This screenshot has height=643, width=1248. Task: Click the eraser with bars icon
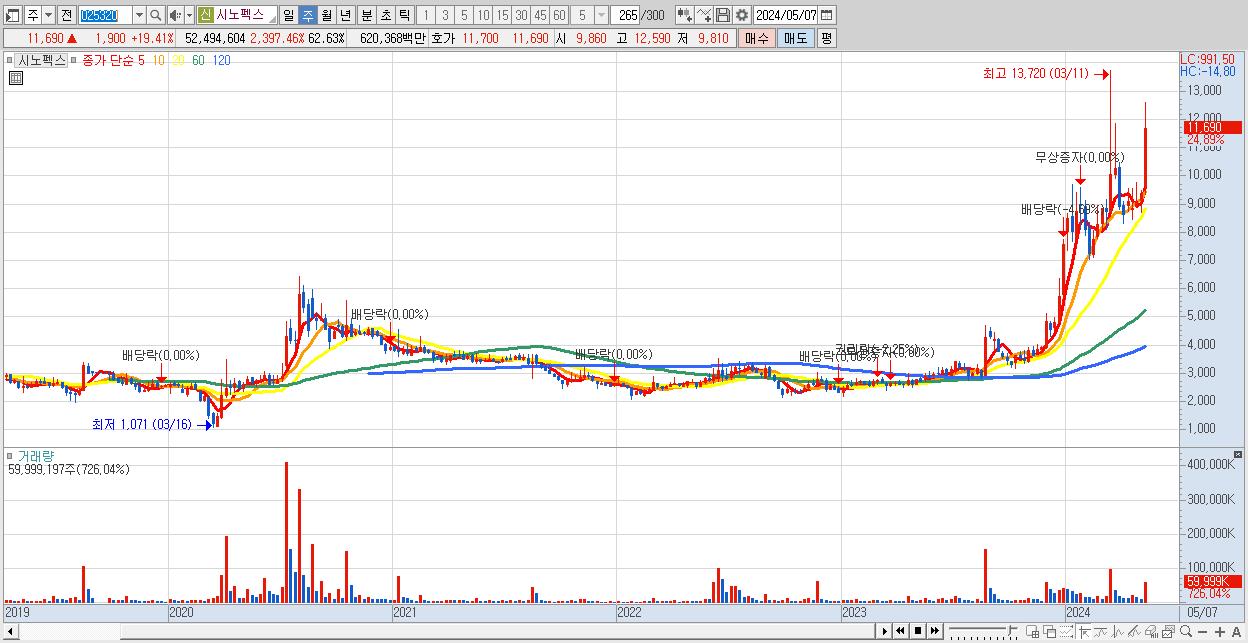point(1151,632)
